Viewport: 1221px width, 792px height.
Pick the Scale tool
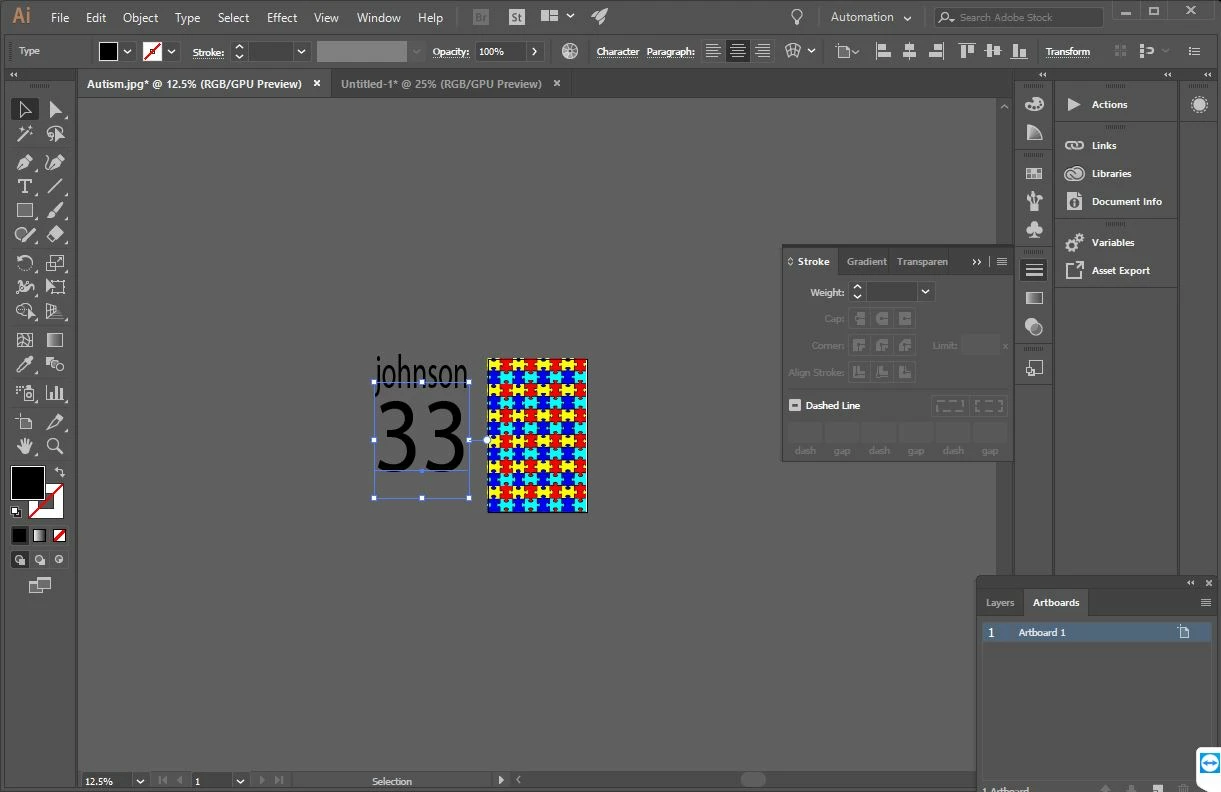(x=56, y=263)
